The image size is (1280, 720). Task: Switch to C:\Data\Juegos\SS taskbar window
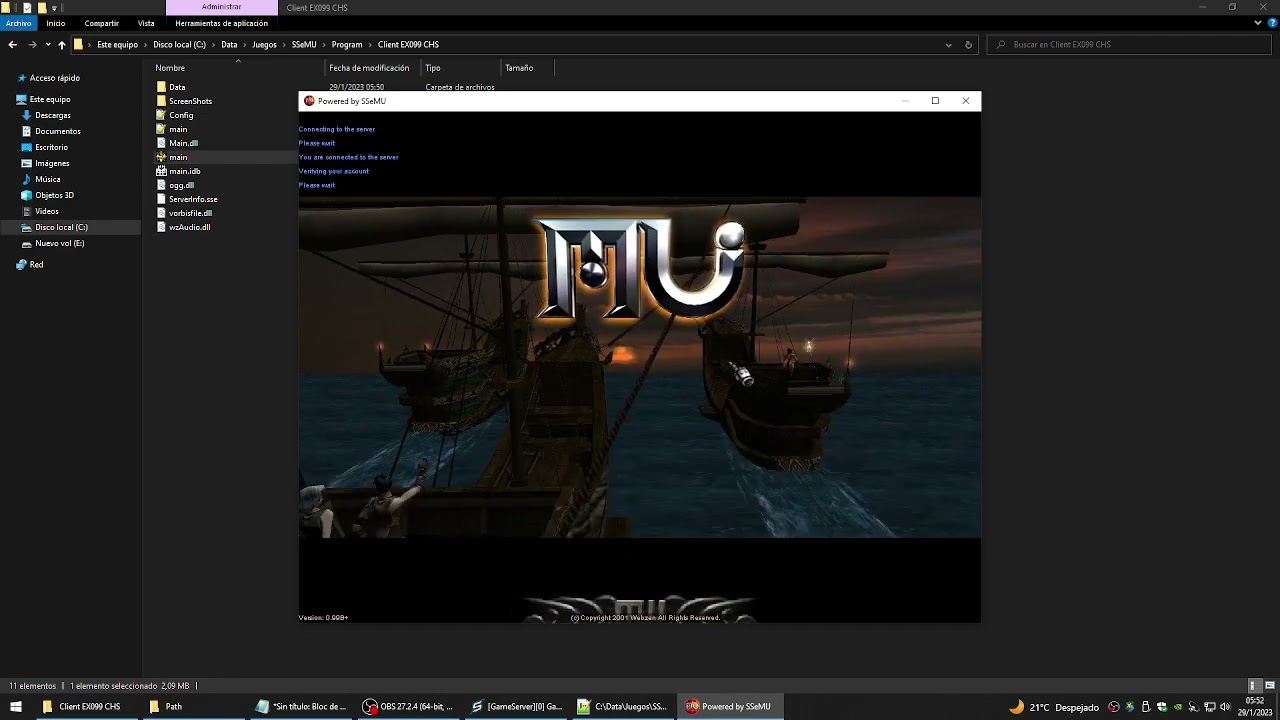pos(622,707)
